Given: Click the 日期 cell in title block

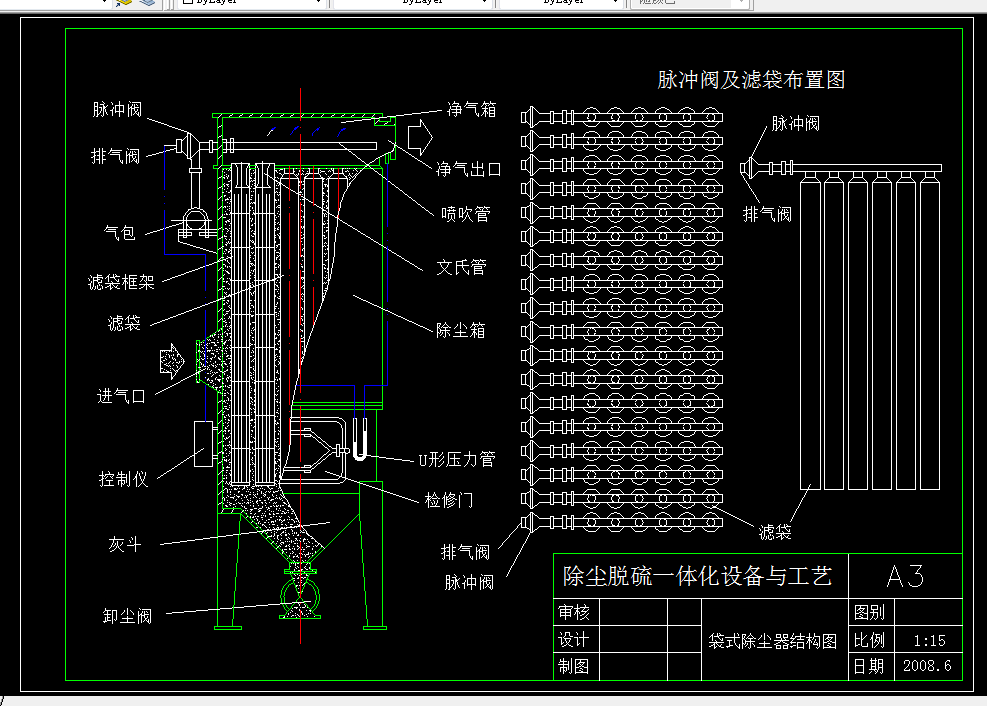Looking at the screenshot, I should click(869, 666).
